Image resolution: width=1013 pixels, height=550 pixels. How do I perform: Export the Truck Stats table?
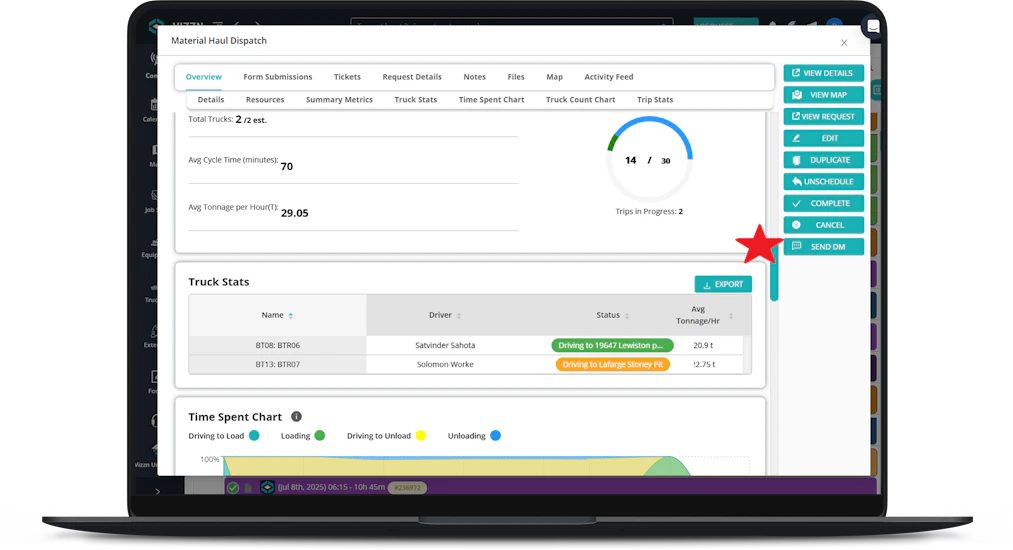(x=723, y=284)
